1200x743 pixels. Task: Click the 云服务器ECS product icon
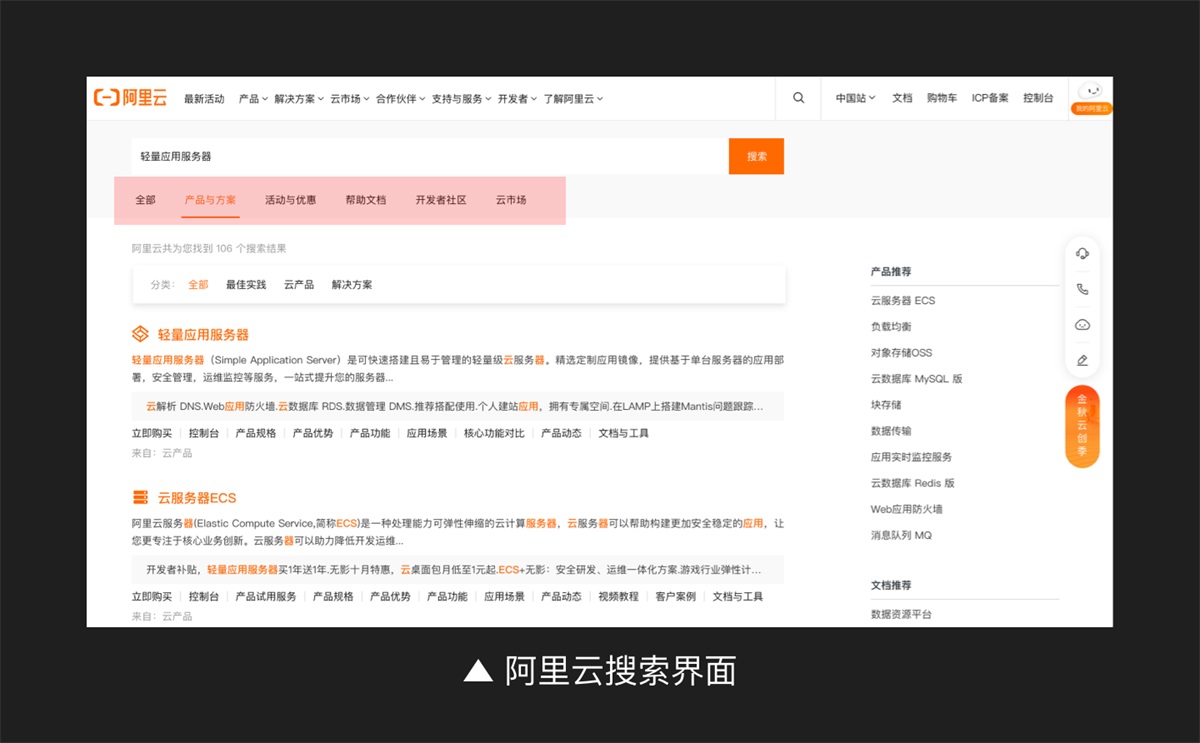tap(140, 498)
